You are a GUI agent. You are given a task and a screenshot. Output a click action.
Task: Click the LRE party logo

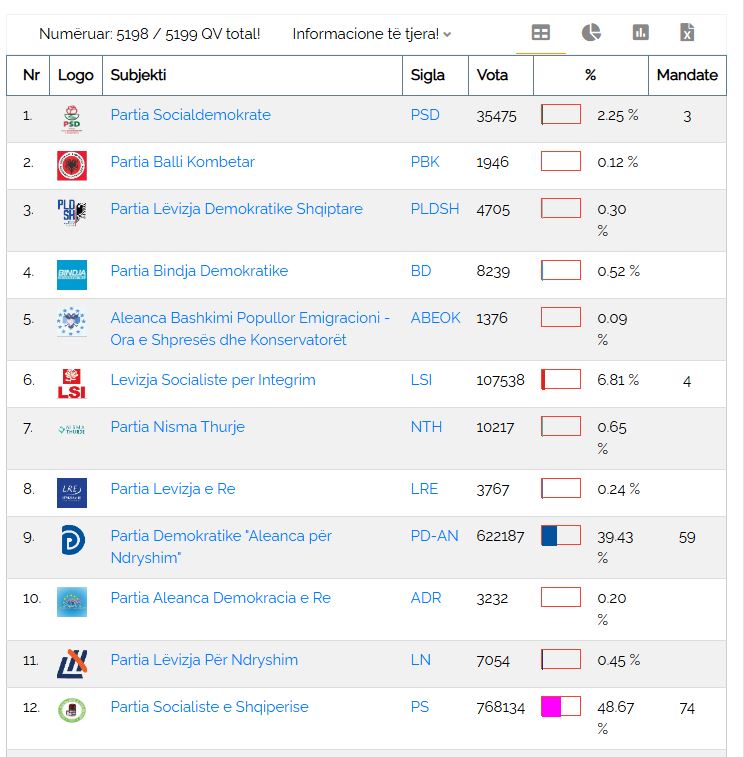[x=72, y=493]
